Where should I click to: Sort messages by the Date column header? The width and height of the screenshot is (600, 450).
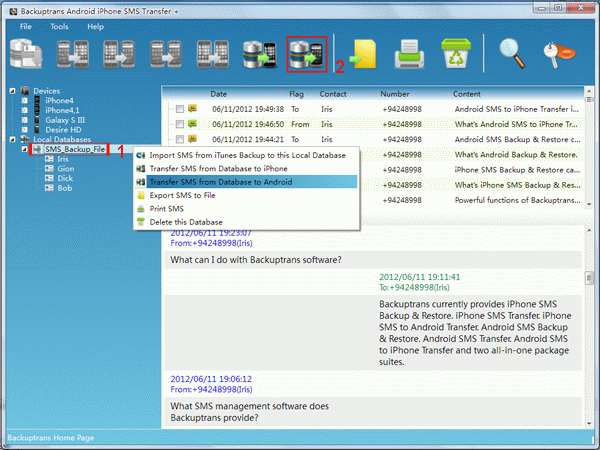click(x=218, y=94)
